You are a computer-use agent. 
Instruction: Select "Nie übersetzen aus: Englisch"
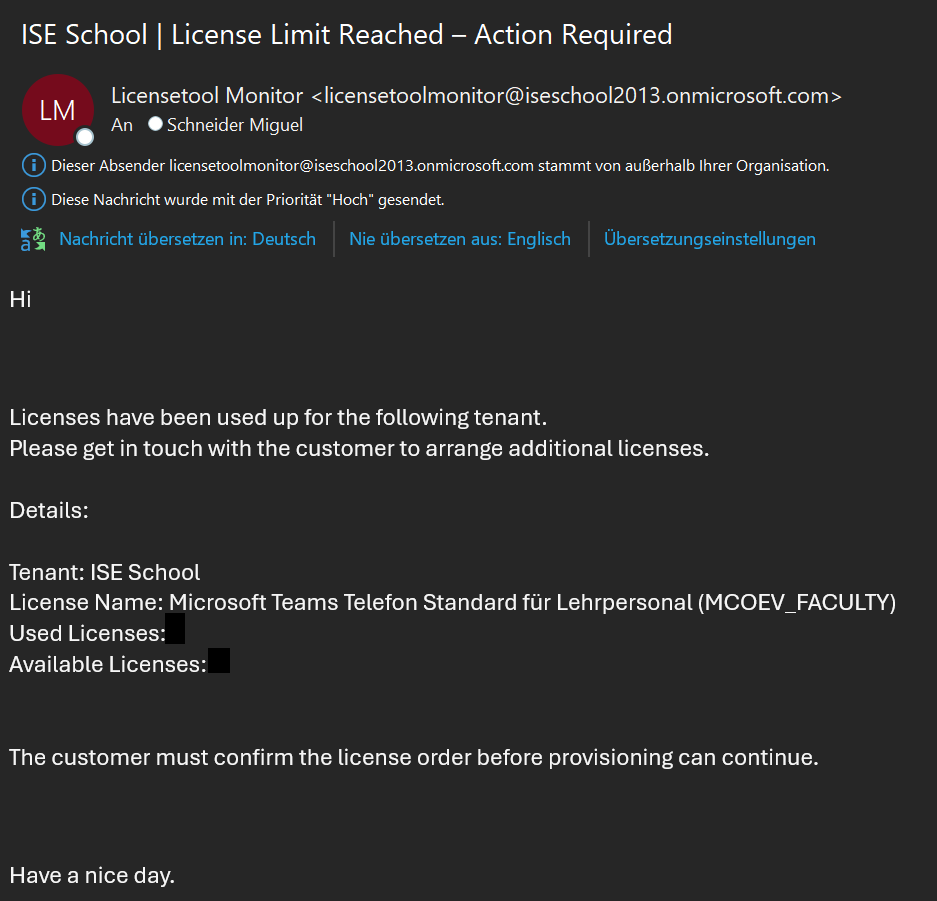pos(459,239)
